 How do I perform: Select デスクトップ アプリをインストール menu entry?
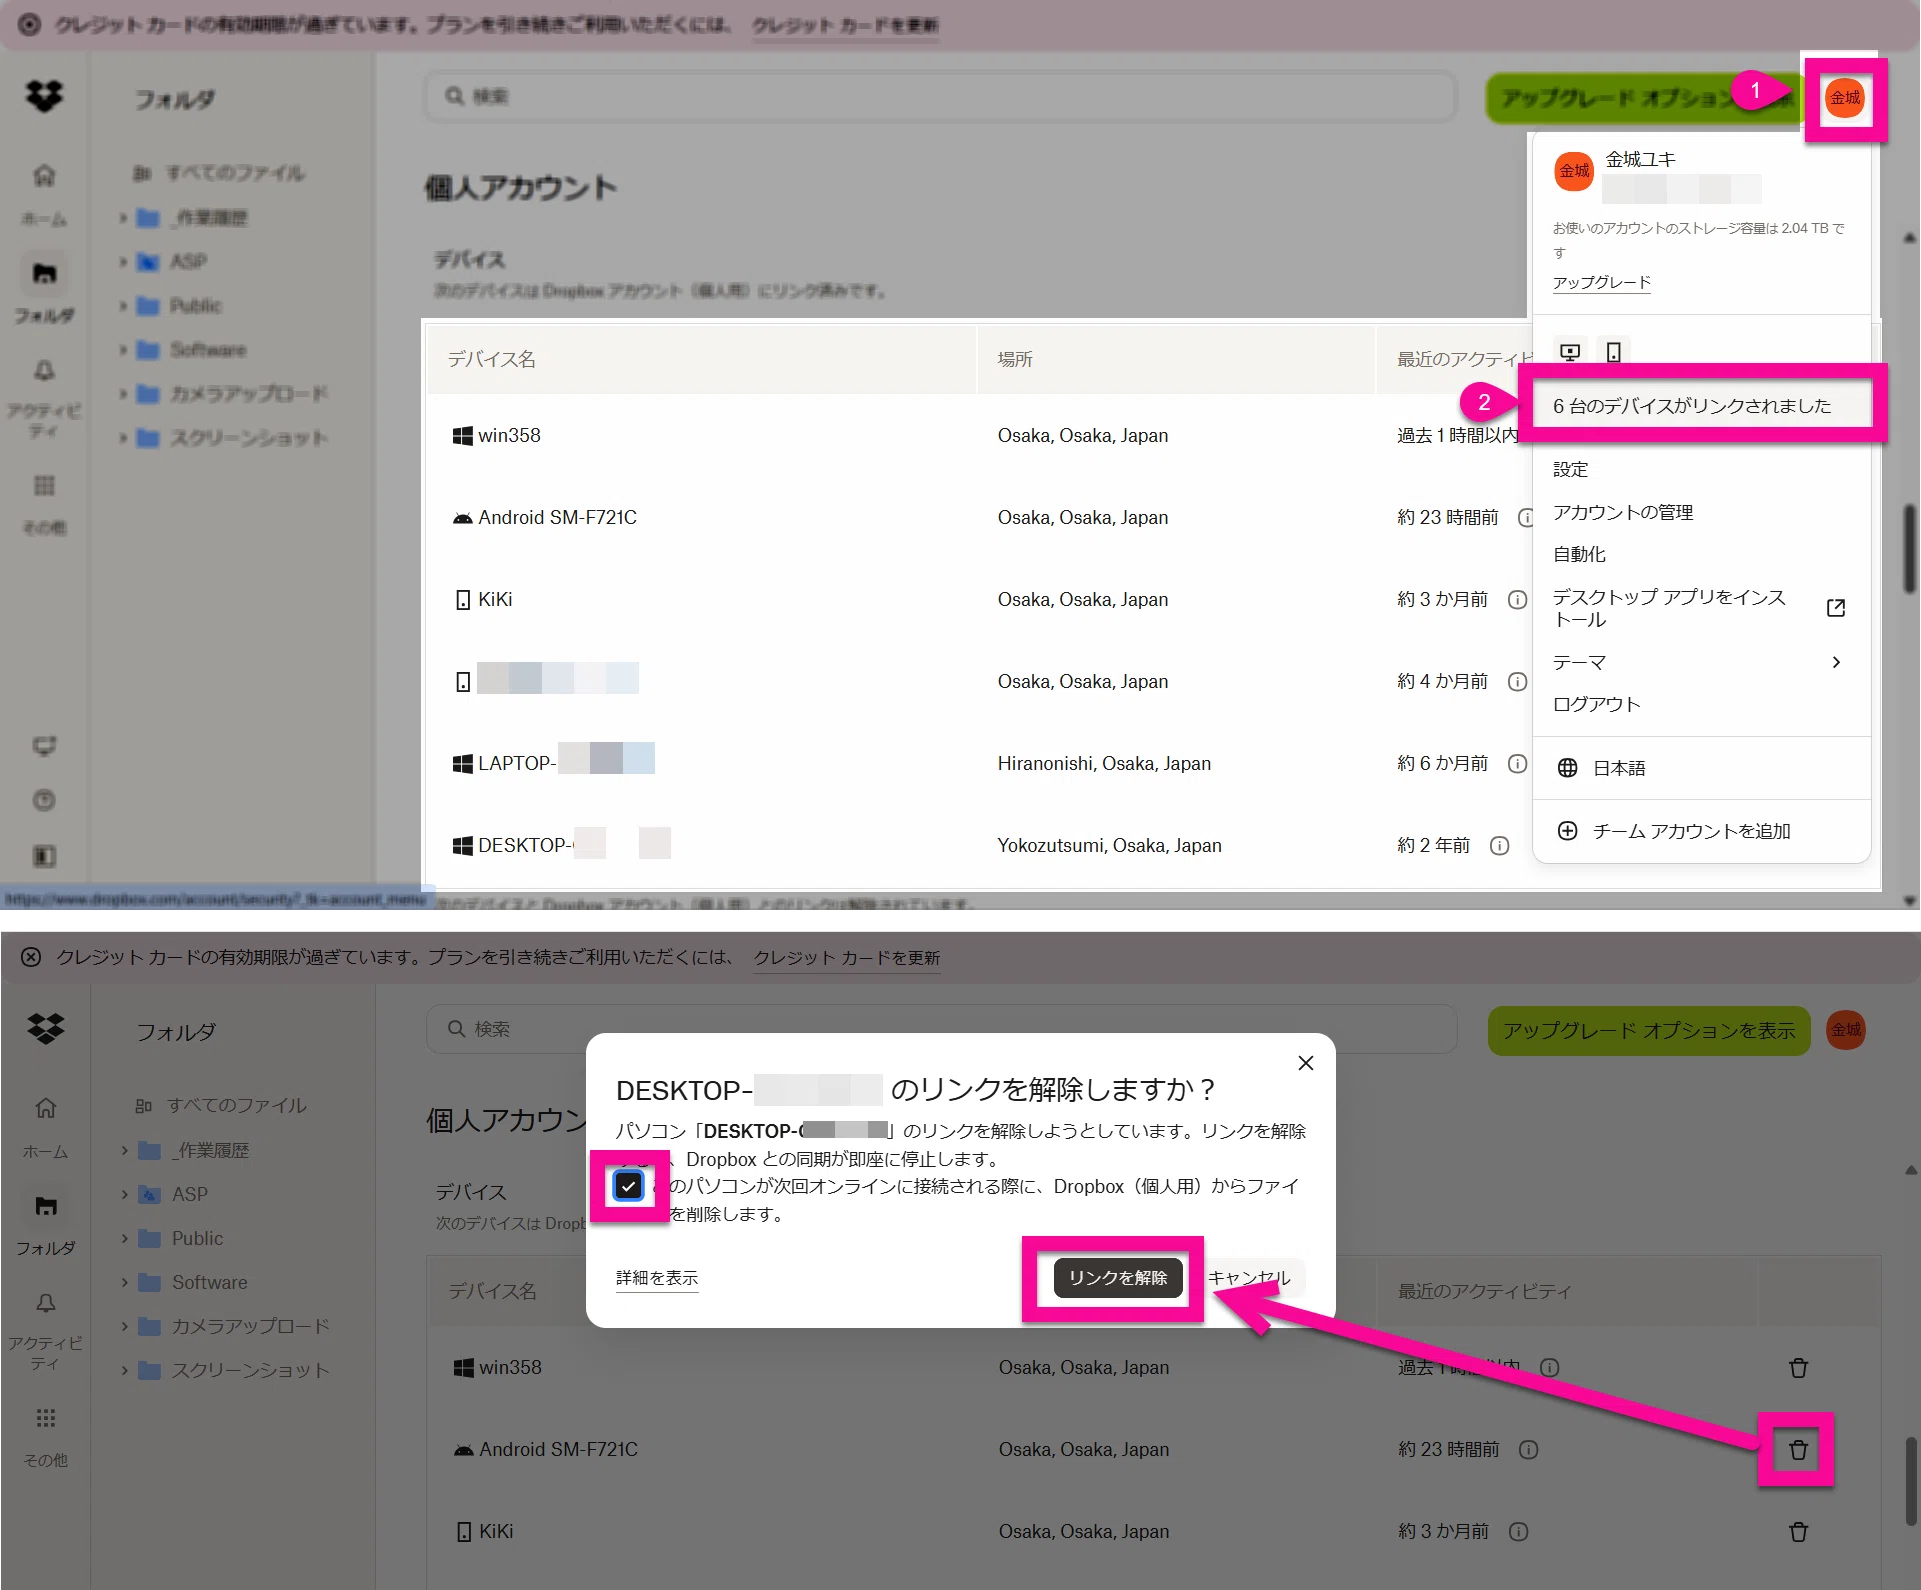(x=1669, y=608)
